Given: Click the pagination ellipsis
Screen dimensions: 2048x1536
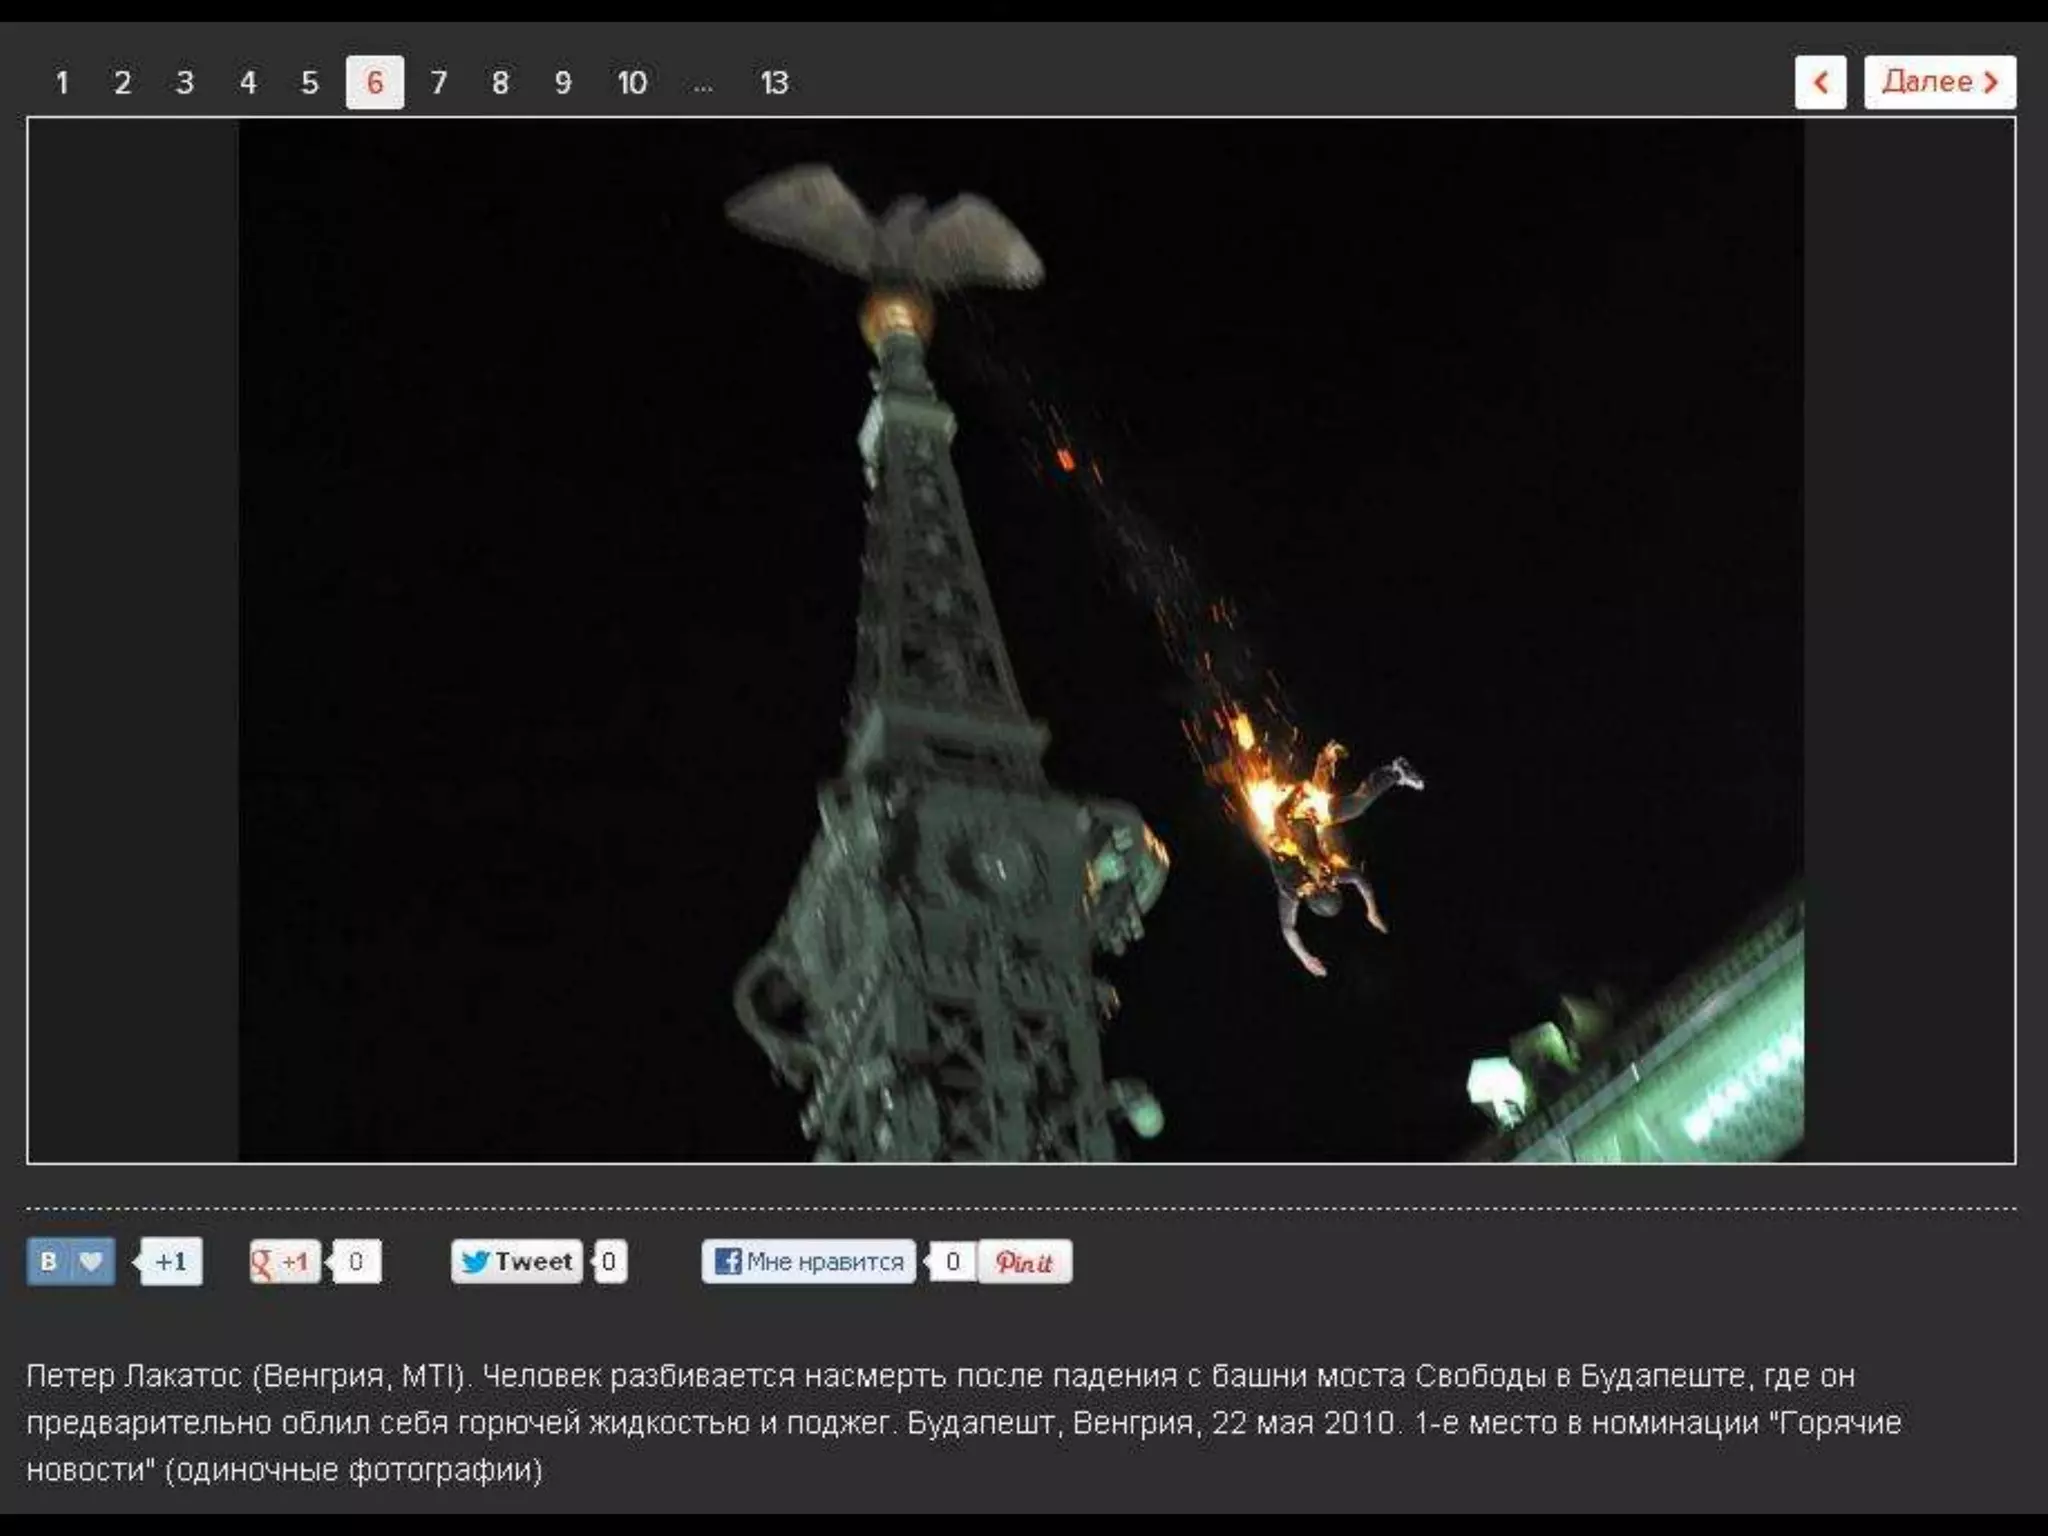Looking at the screenshot, I should pyautogui.click(x=703, y=84).
